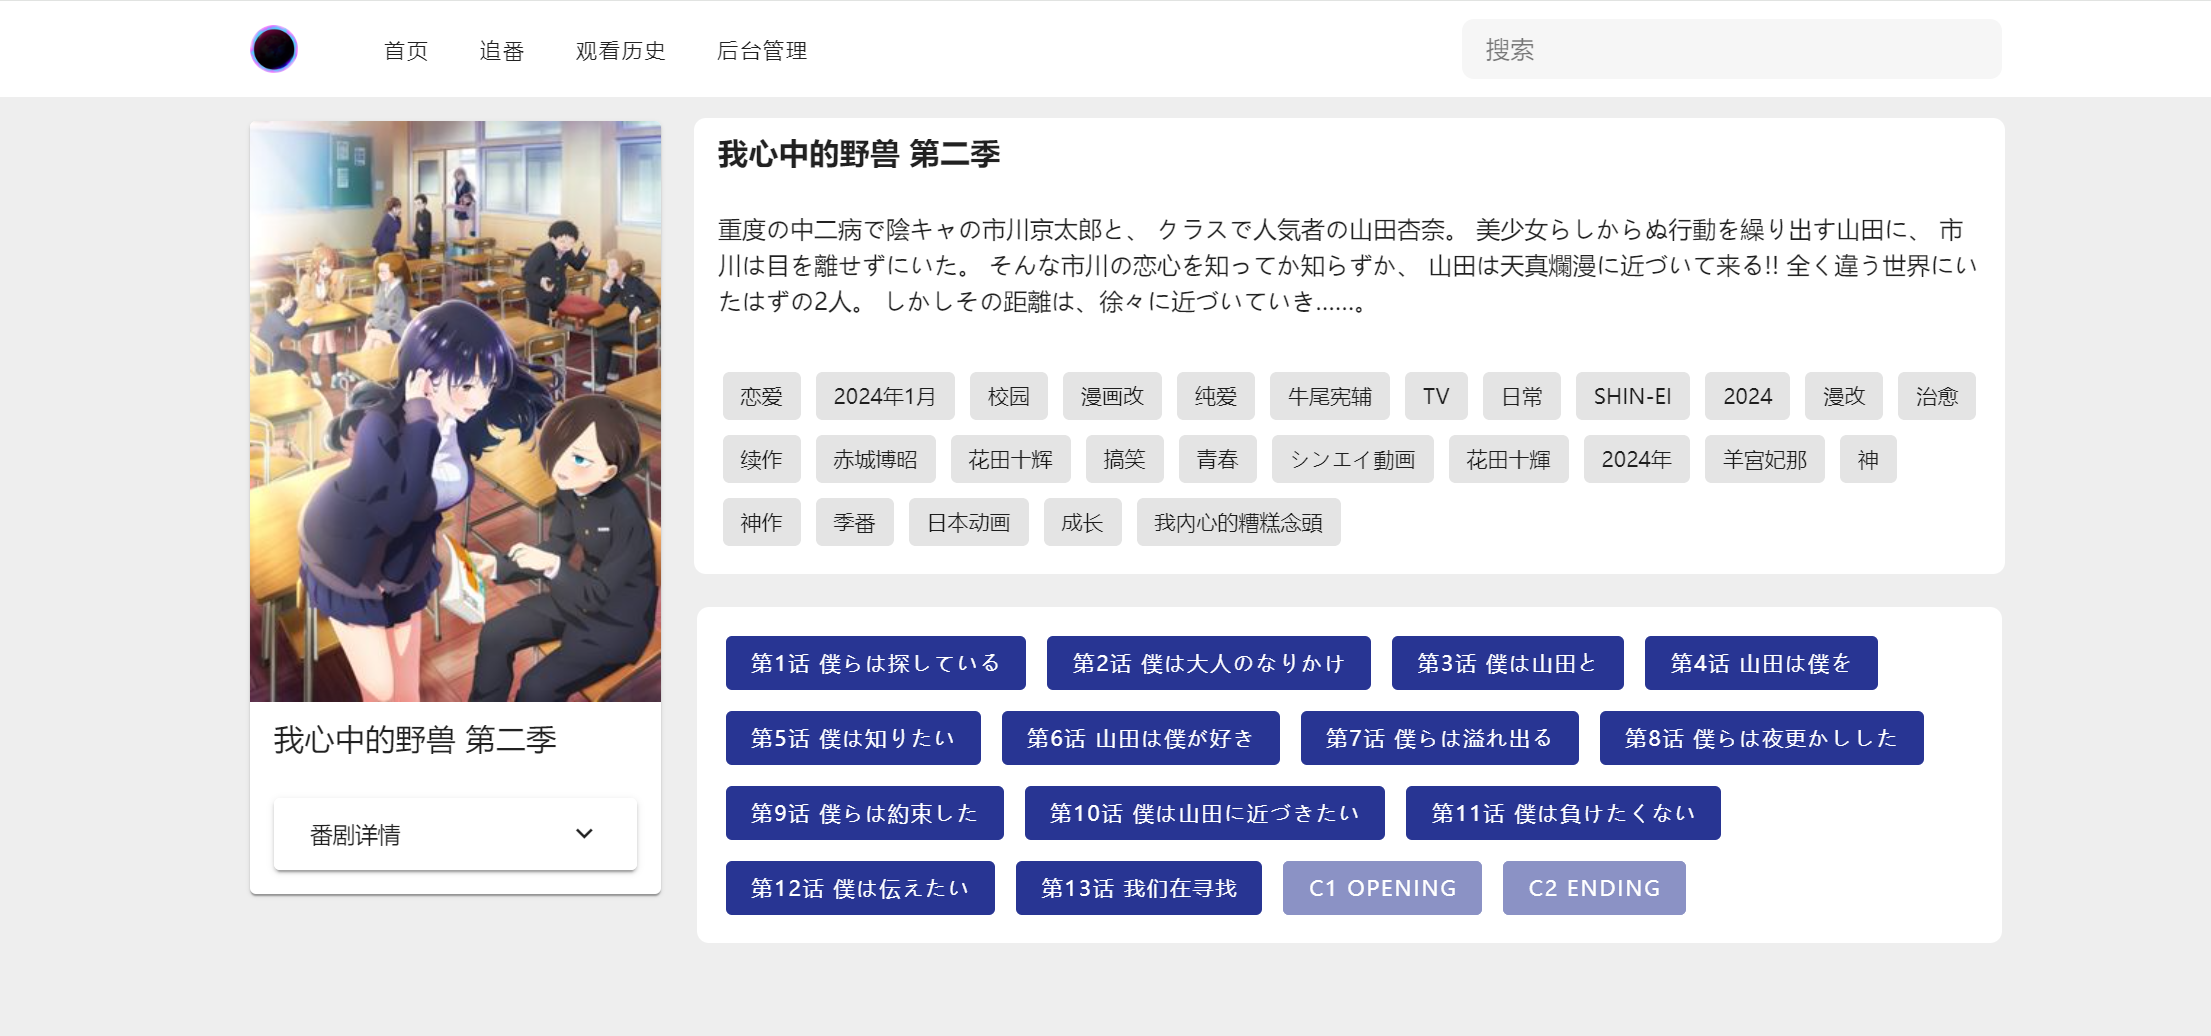The width and height of the screenshot is (2211, 1036).
Task: Open the 首页 nav item
Action: (406, 50)
